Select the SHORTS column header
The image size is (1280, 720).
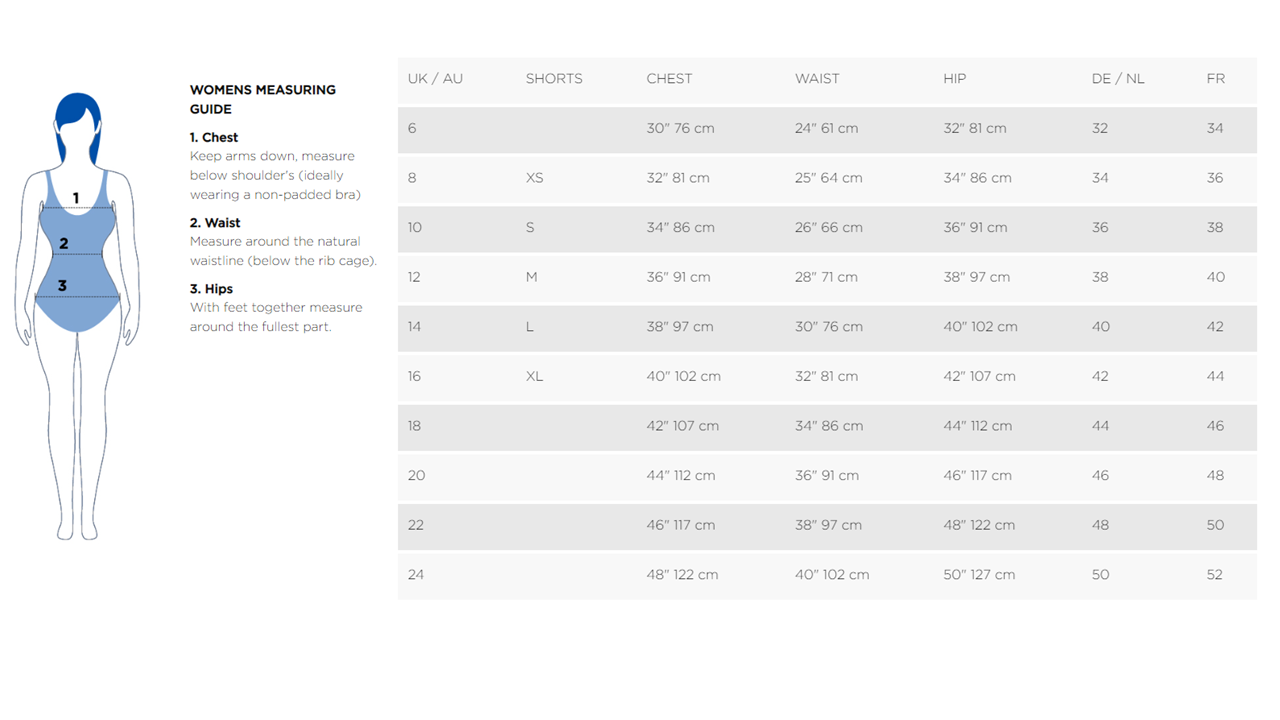[554, 79]
